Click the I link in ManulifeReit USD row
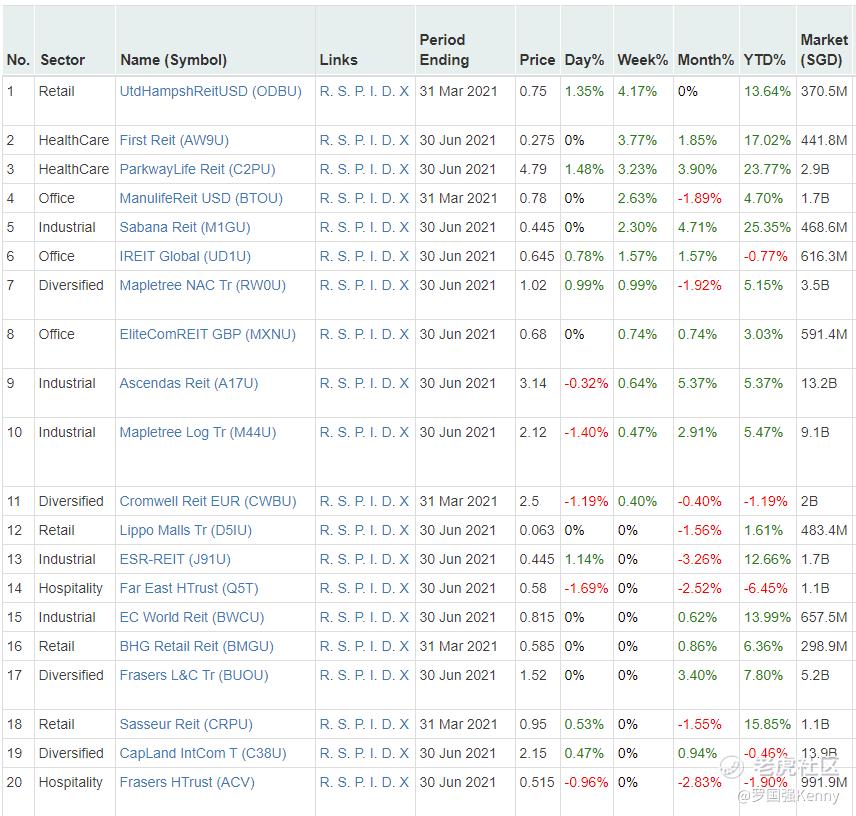The width and height of the screenshot is (856, 816). (373, 198)
